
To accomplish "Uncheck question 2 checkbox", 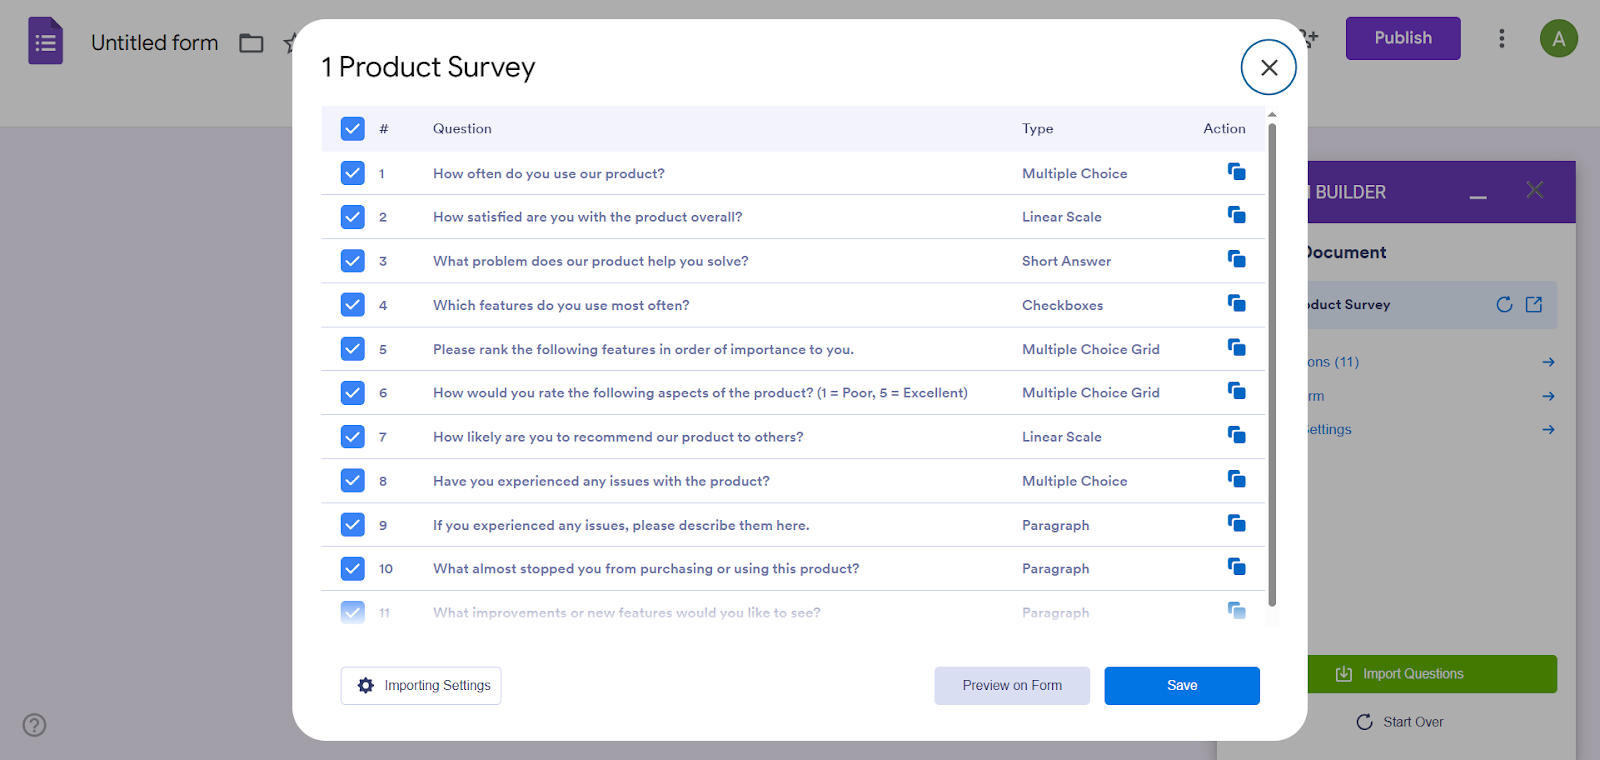I will coord(353,217).
